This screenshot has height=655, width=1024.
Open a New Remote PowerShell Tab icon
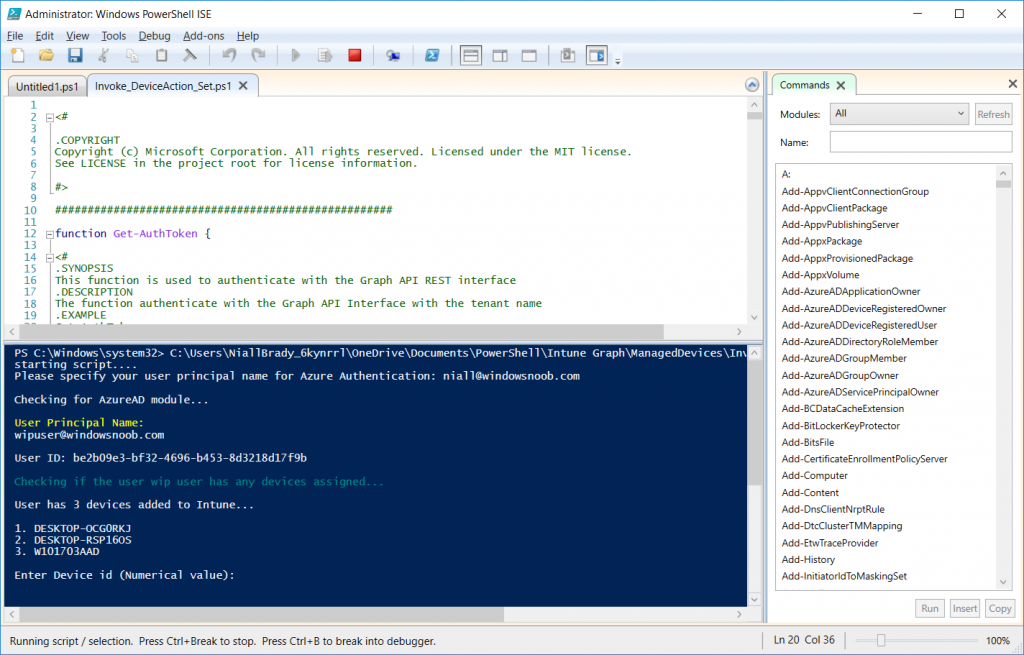tap(392, 56)
